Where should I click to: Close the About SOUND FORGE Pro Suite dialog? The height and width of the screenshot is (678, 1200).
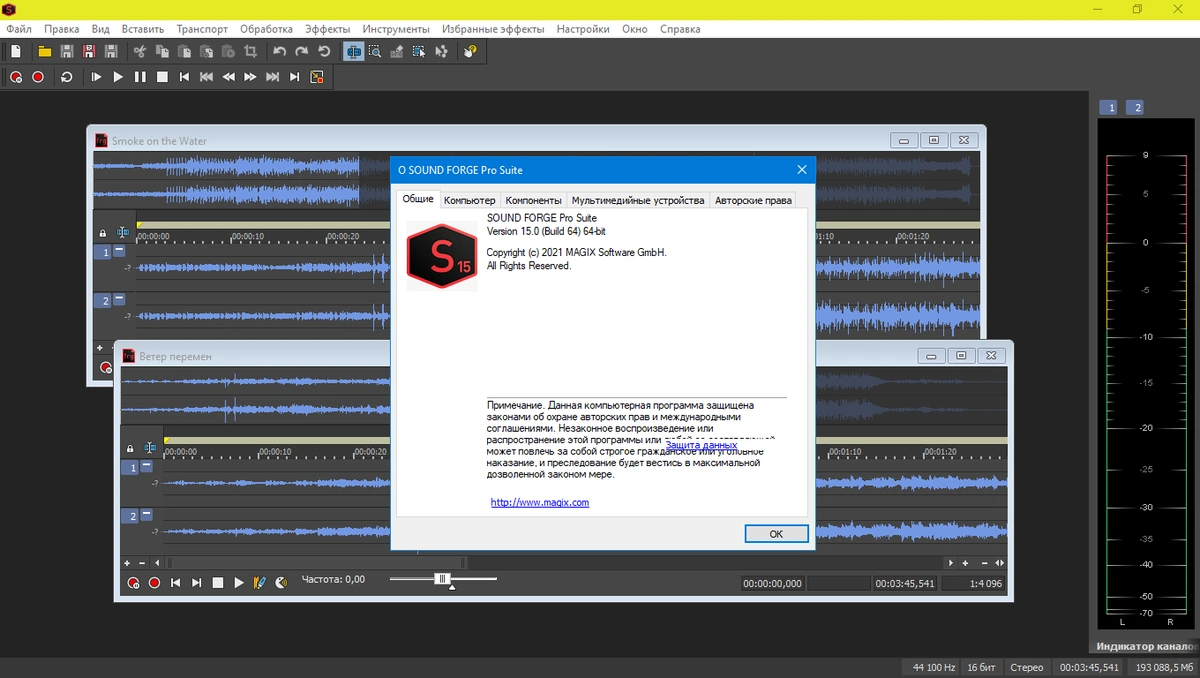[801, 170]
